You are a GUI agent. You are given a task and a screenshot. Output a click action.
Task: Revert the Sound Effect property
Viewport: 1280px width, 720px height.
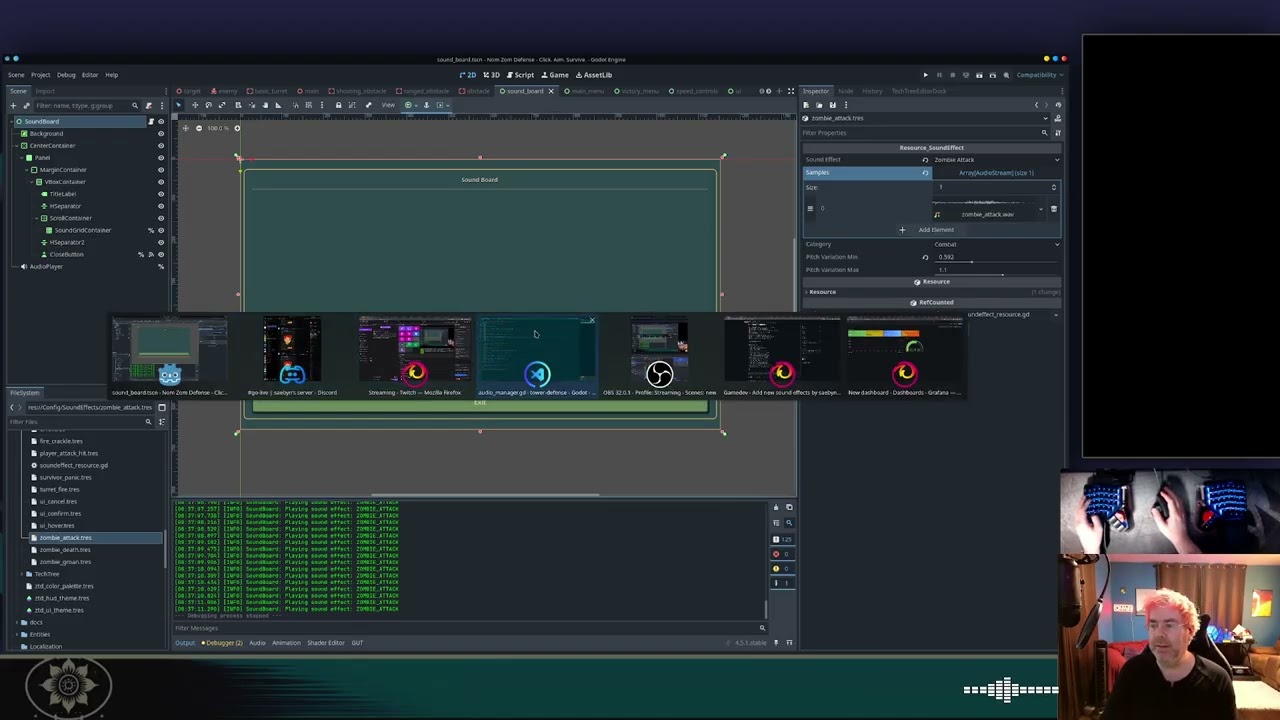pos(925,160)
